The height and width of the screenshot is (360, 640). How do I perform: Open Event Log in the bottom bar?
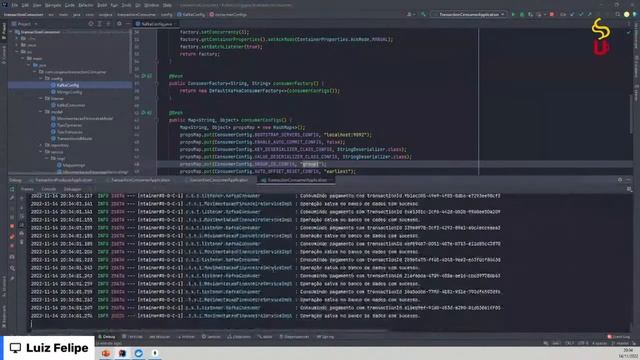619,337
